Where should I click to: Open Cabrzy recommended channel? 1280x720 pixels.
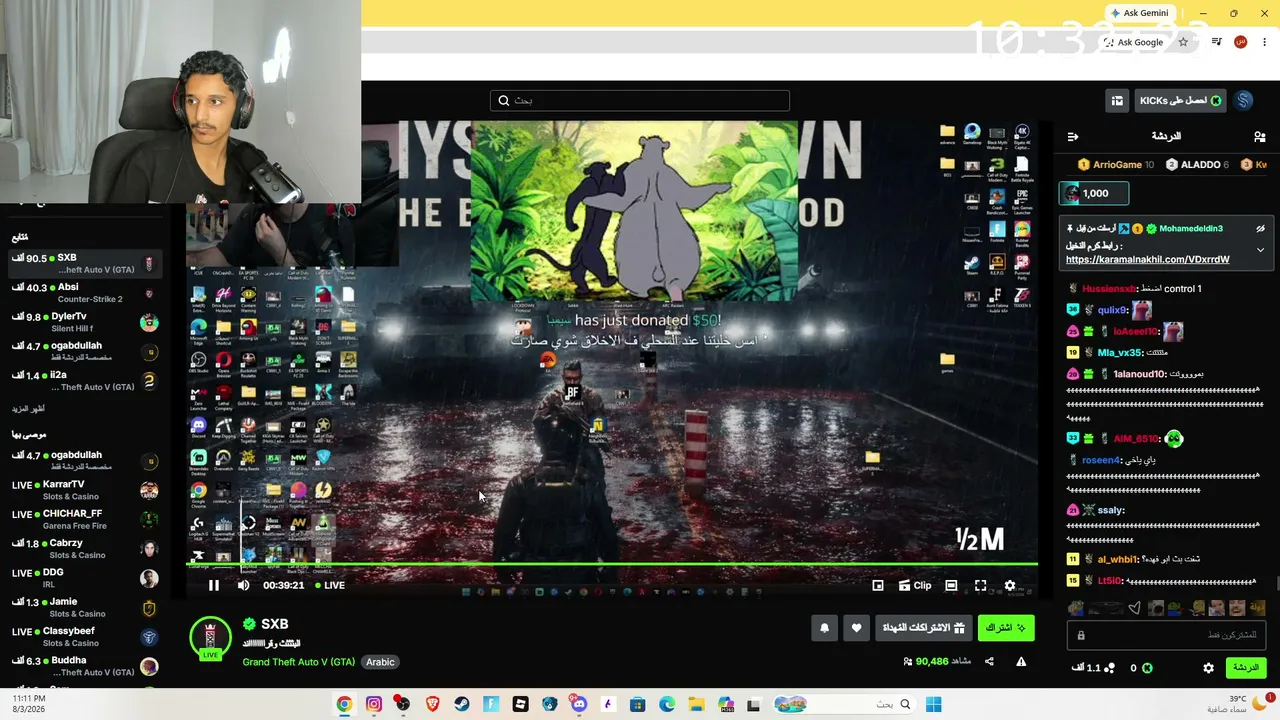pos(85,549)
